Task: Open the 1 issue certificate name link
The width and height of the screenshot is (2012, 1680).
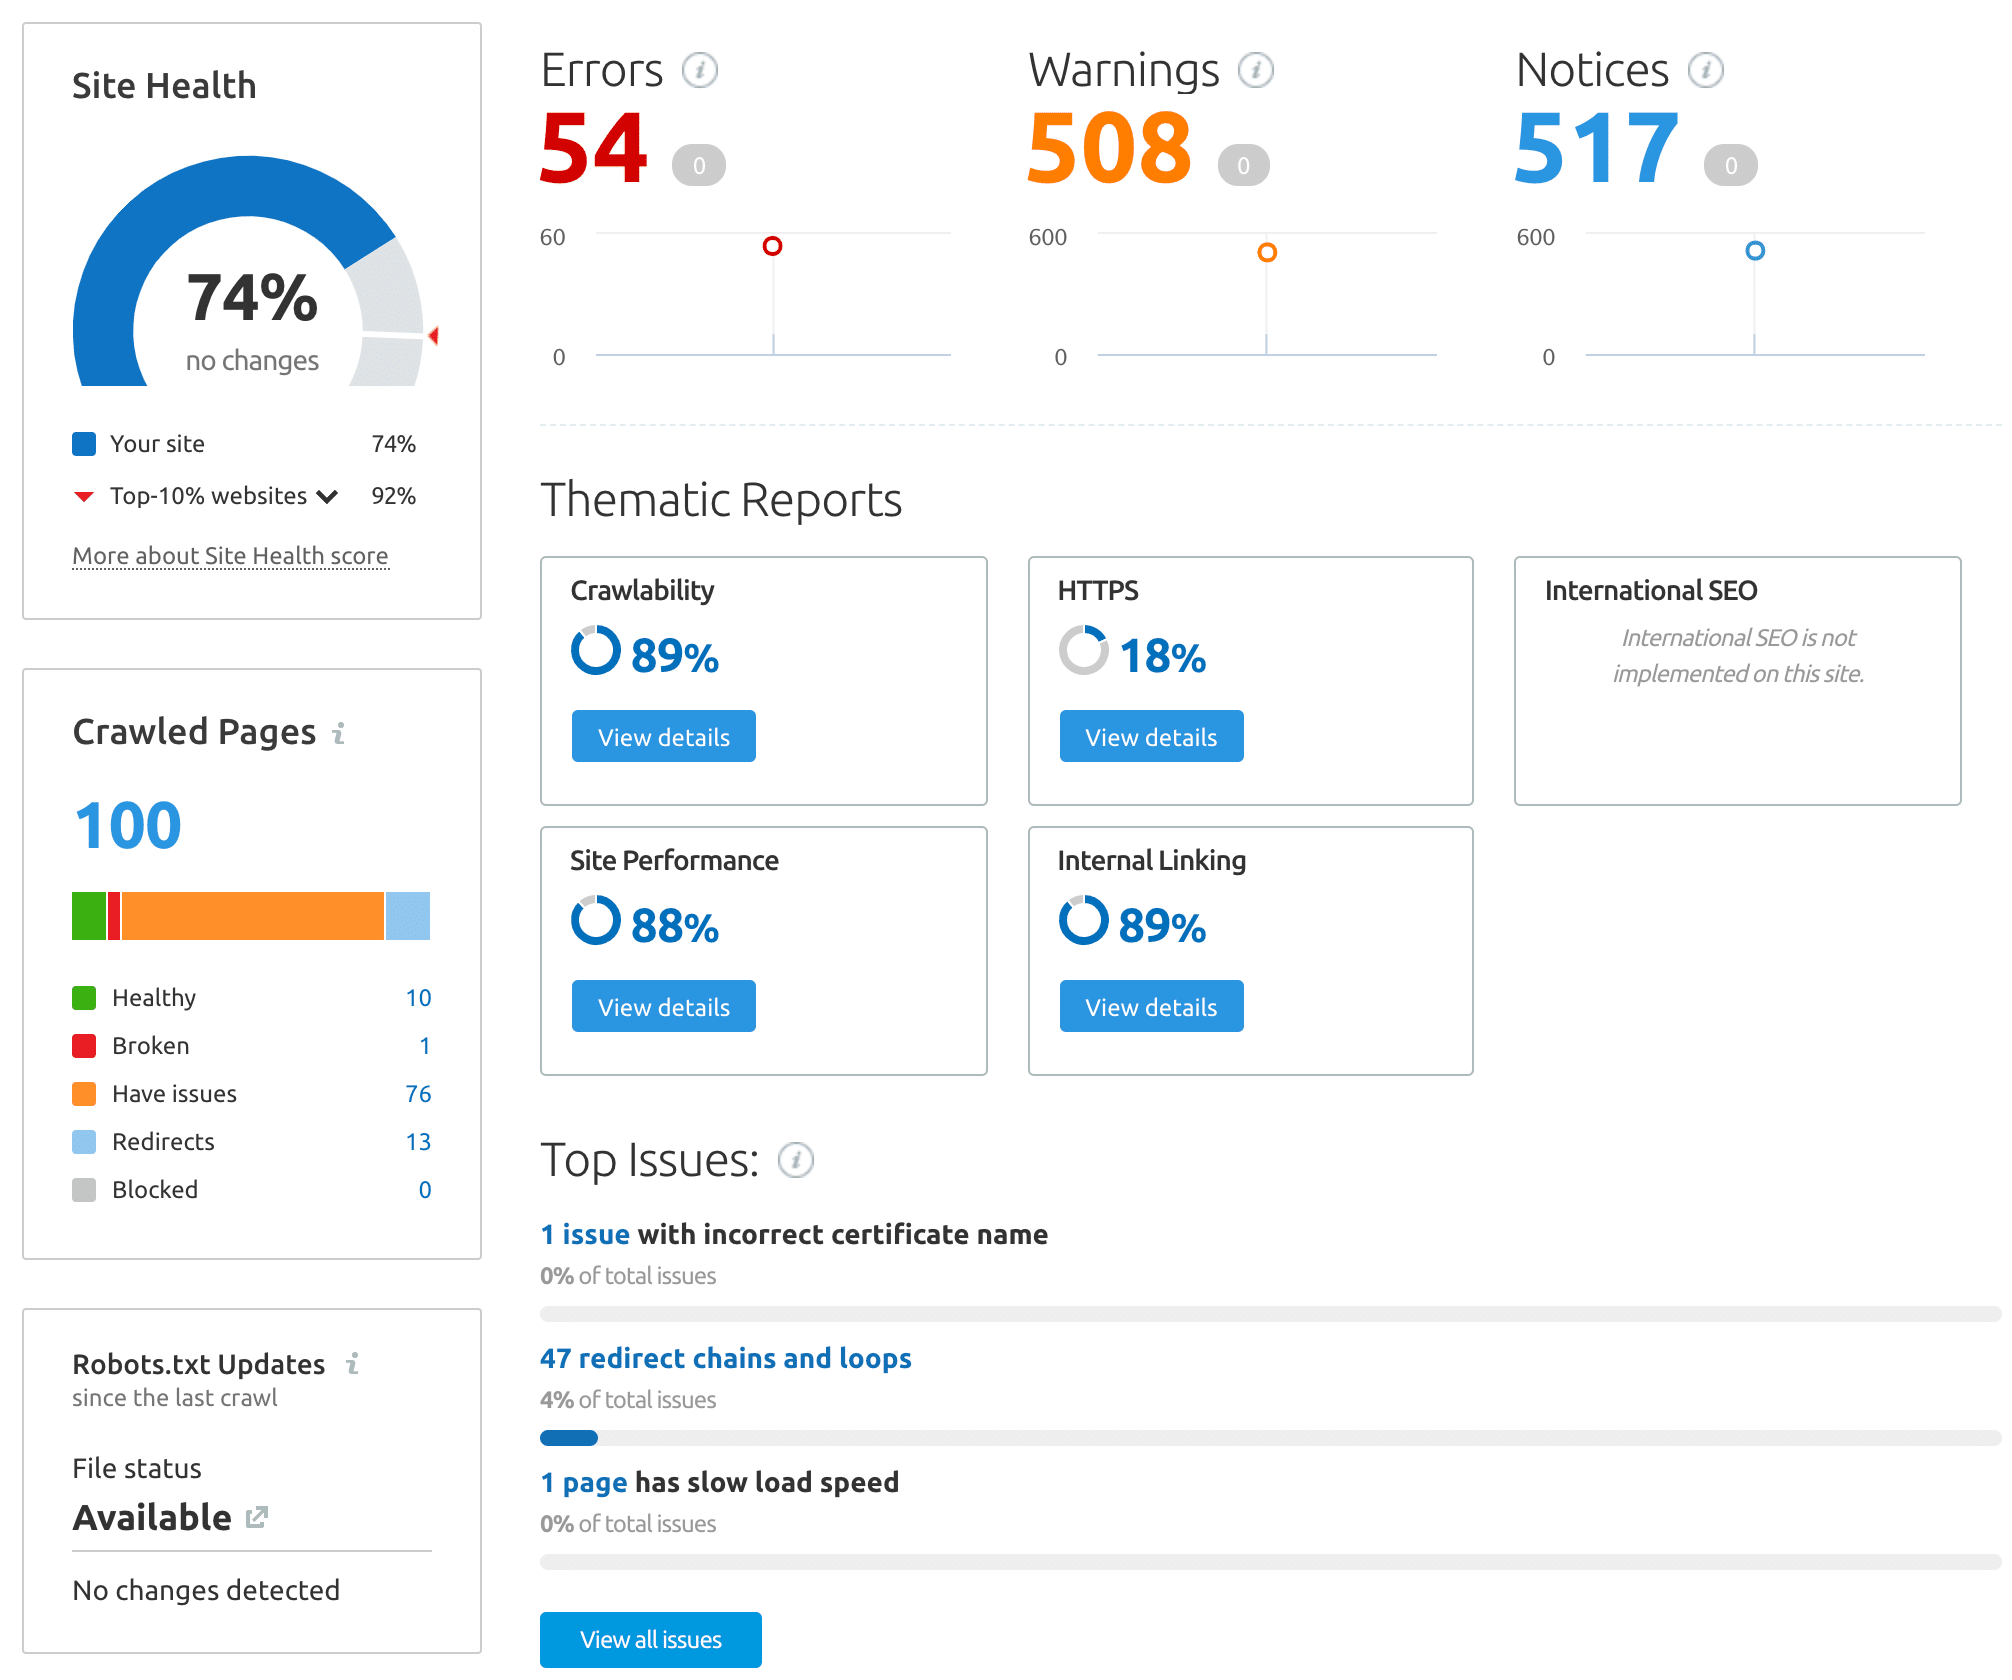Action: pyautogui.click(x=585, y=1234)
